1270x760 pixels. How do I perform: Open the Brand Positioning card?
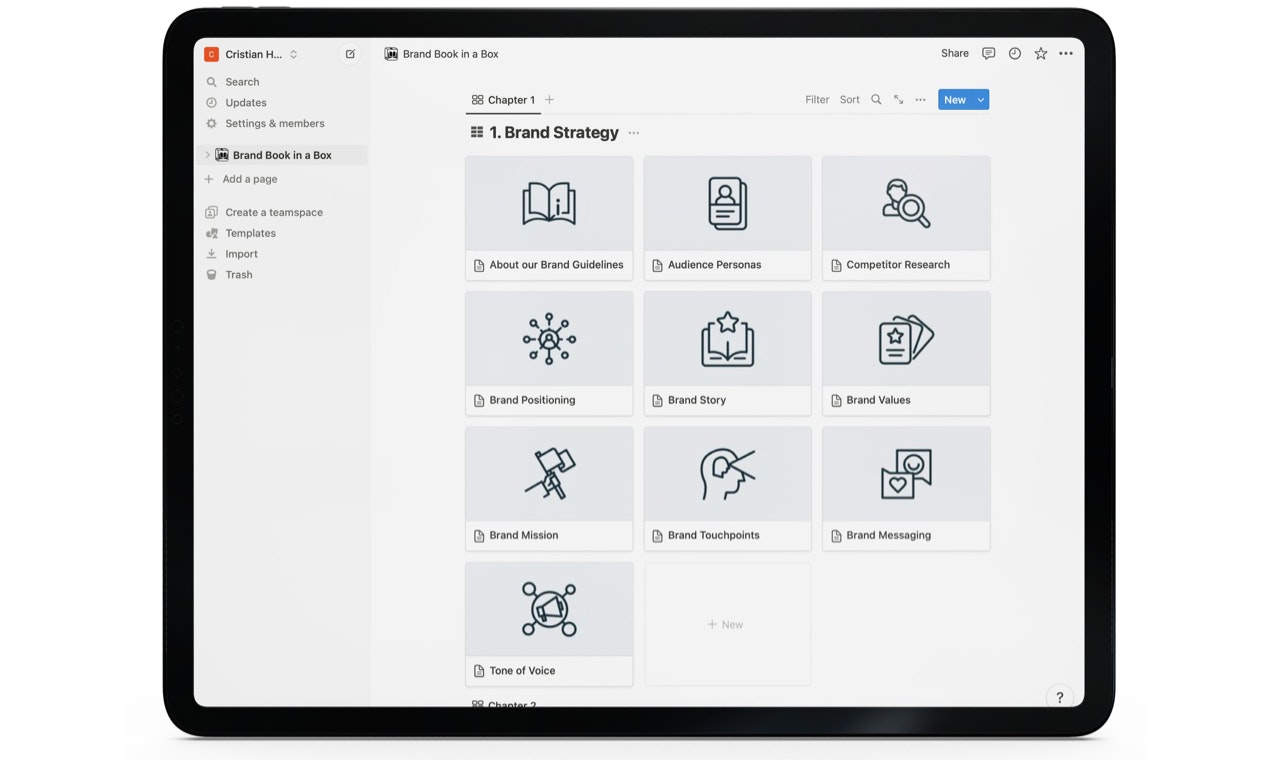tap(549, 353)
